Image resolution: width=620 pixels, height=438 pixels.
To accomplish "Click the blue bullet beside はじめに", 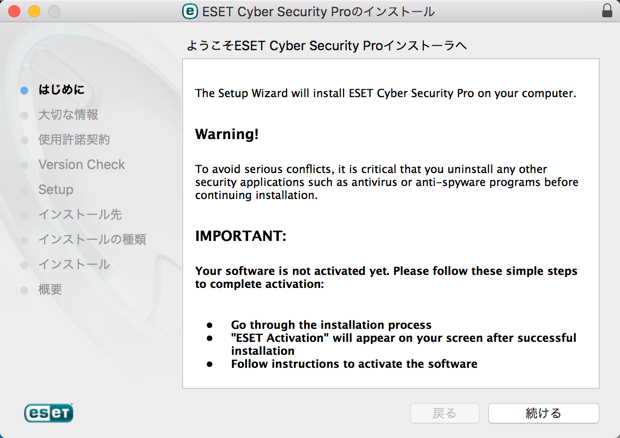I will tap(24, 90).
